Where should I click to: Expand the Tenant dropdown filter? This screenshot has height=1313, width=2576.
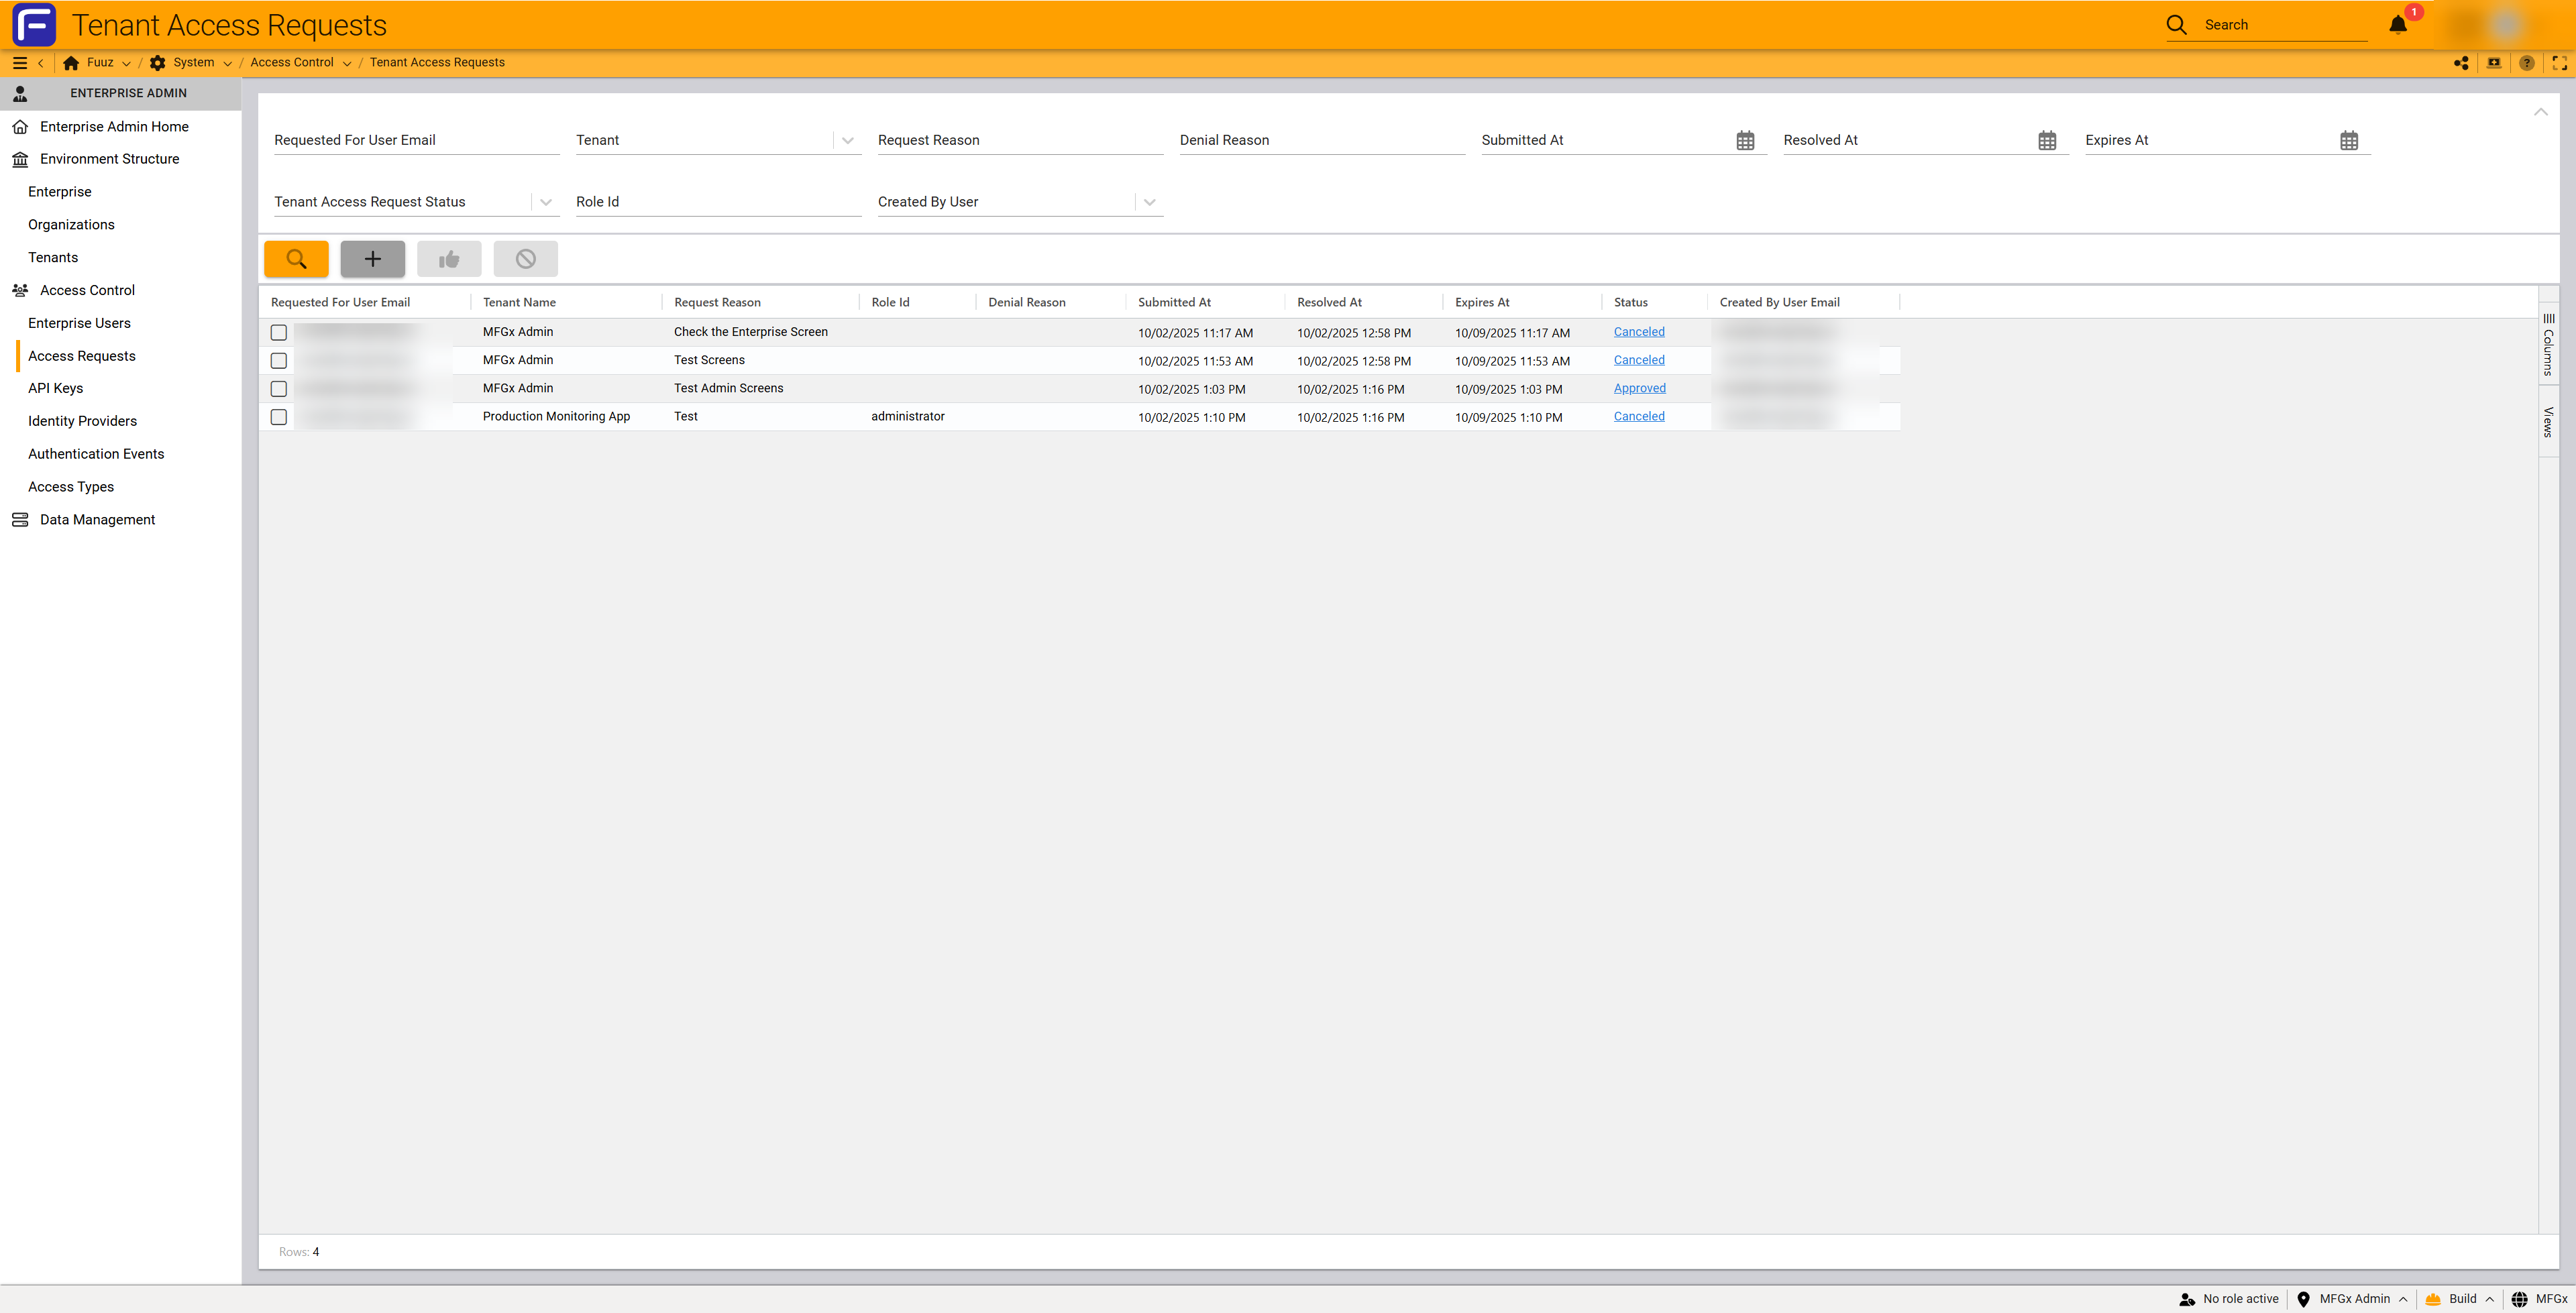point(848,141)
